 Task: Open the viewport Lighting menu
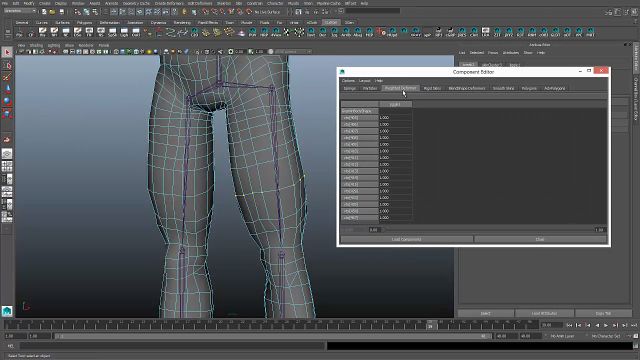coord(53,45)
